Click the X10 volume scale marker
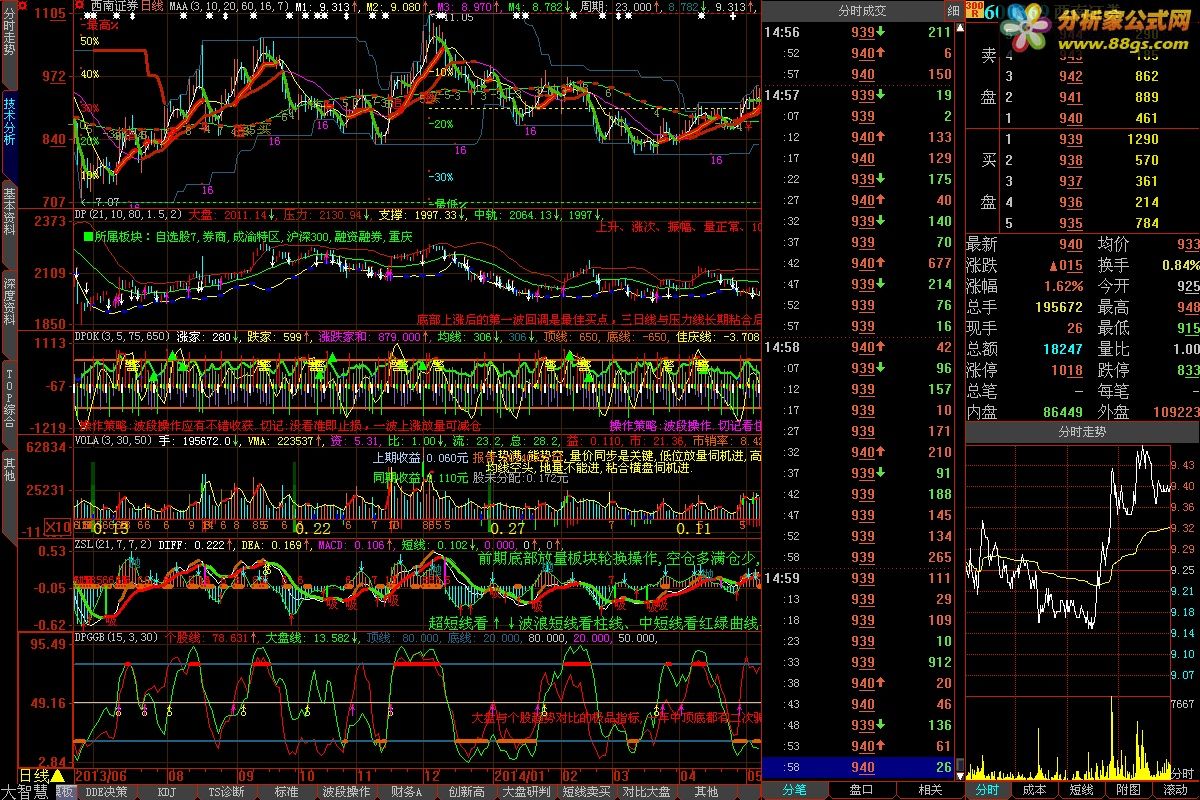The height and width of the screenshot is (800, 1200). click(60, 527)
